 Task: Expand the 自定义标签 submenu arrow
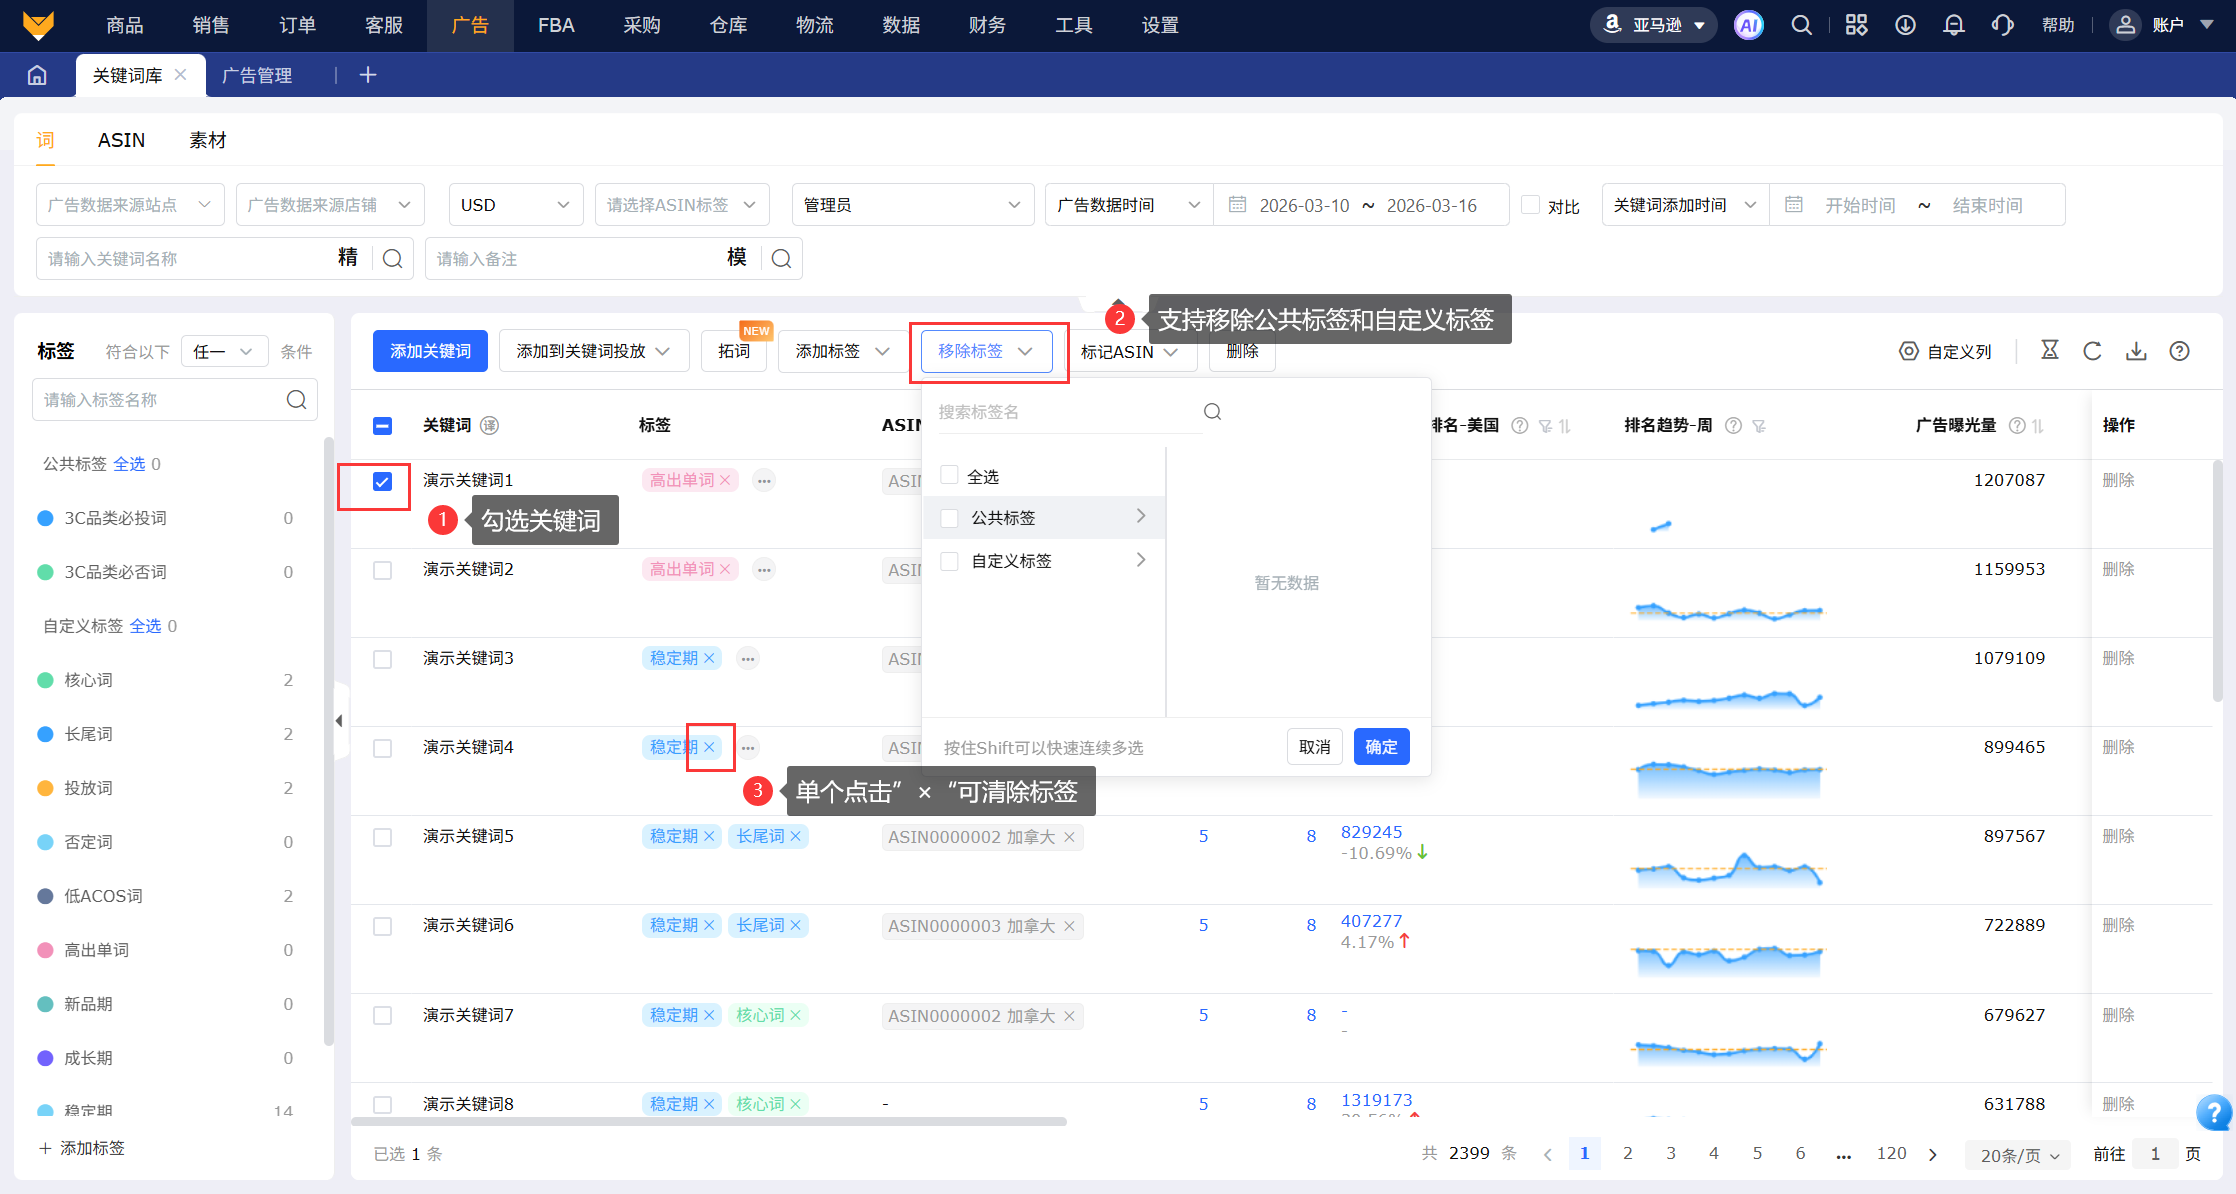coord(1141,560)
